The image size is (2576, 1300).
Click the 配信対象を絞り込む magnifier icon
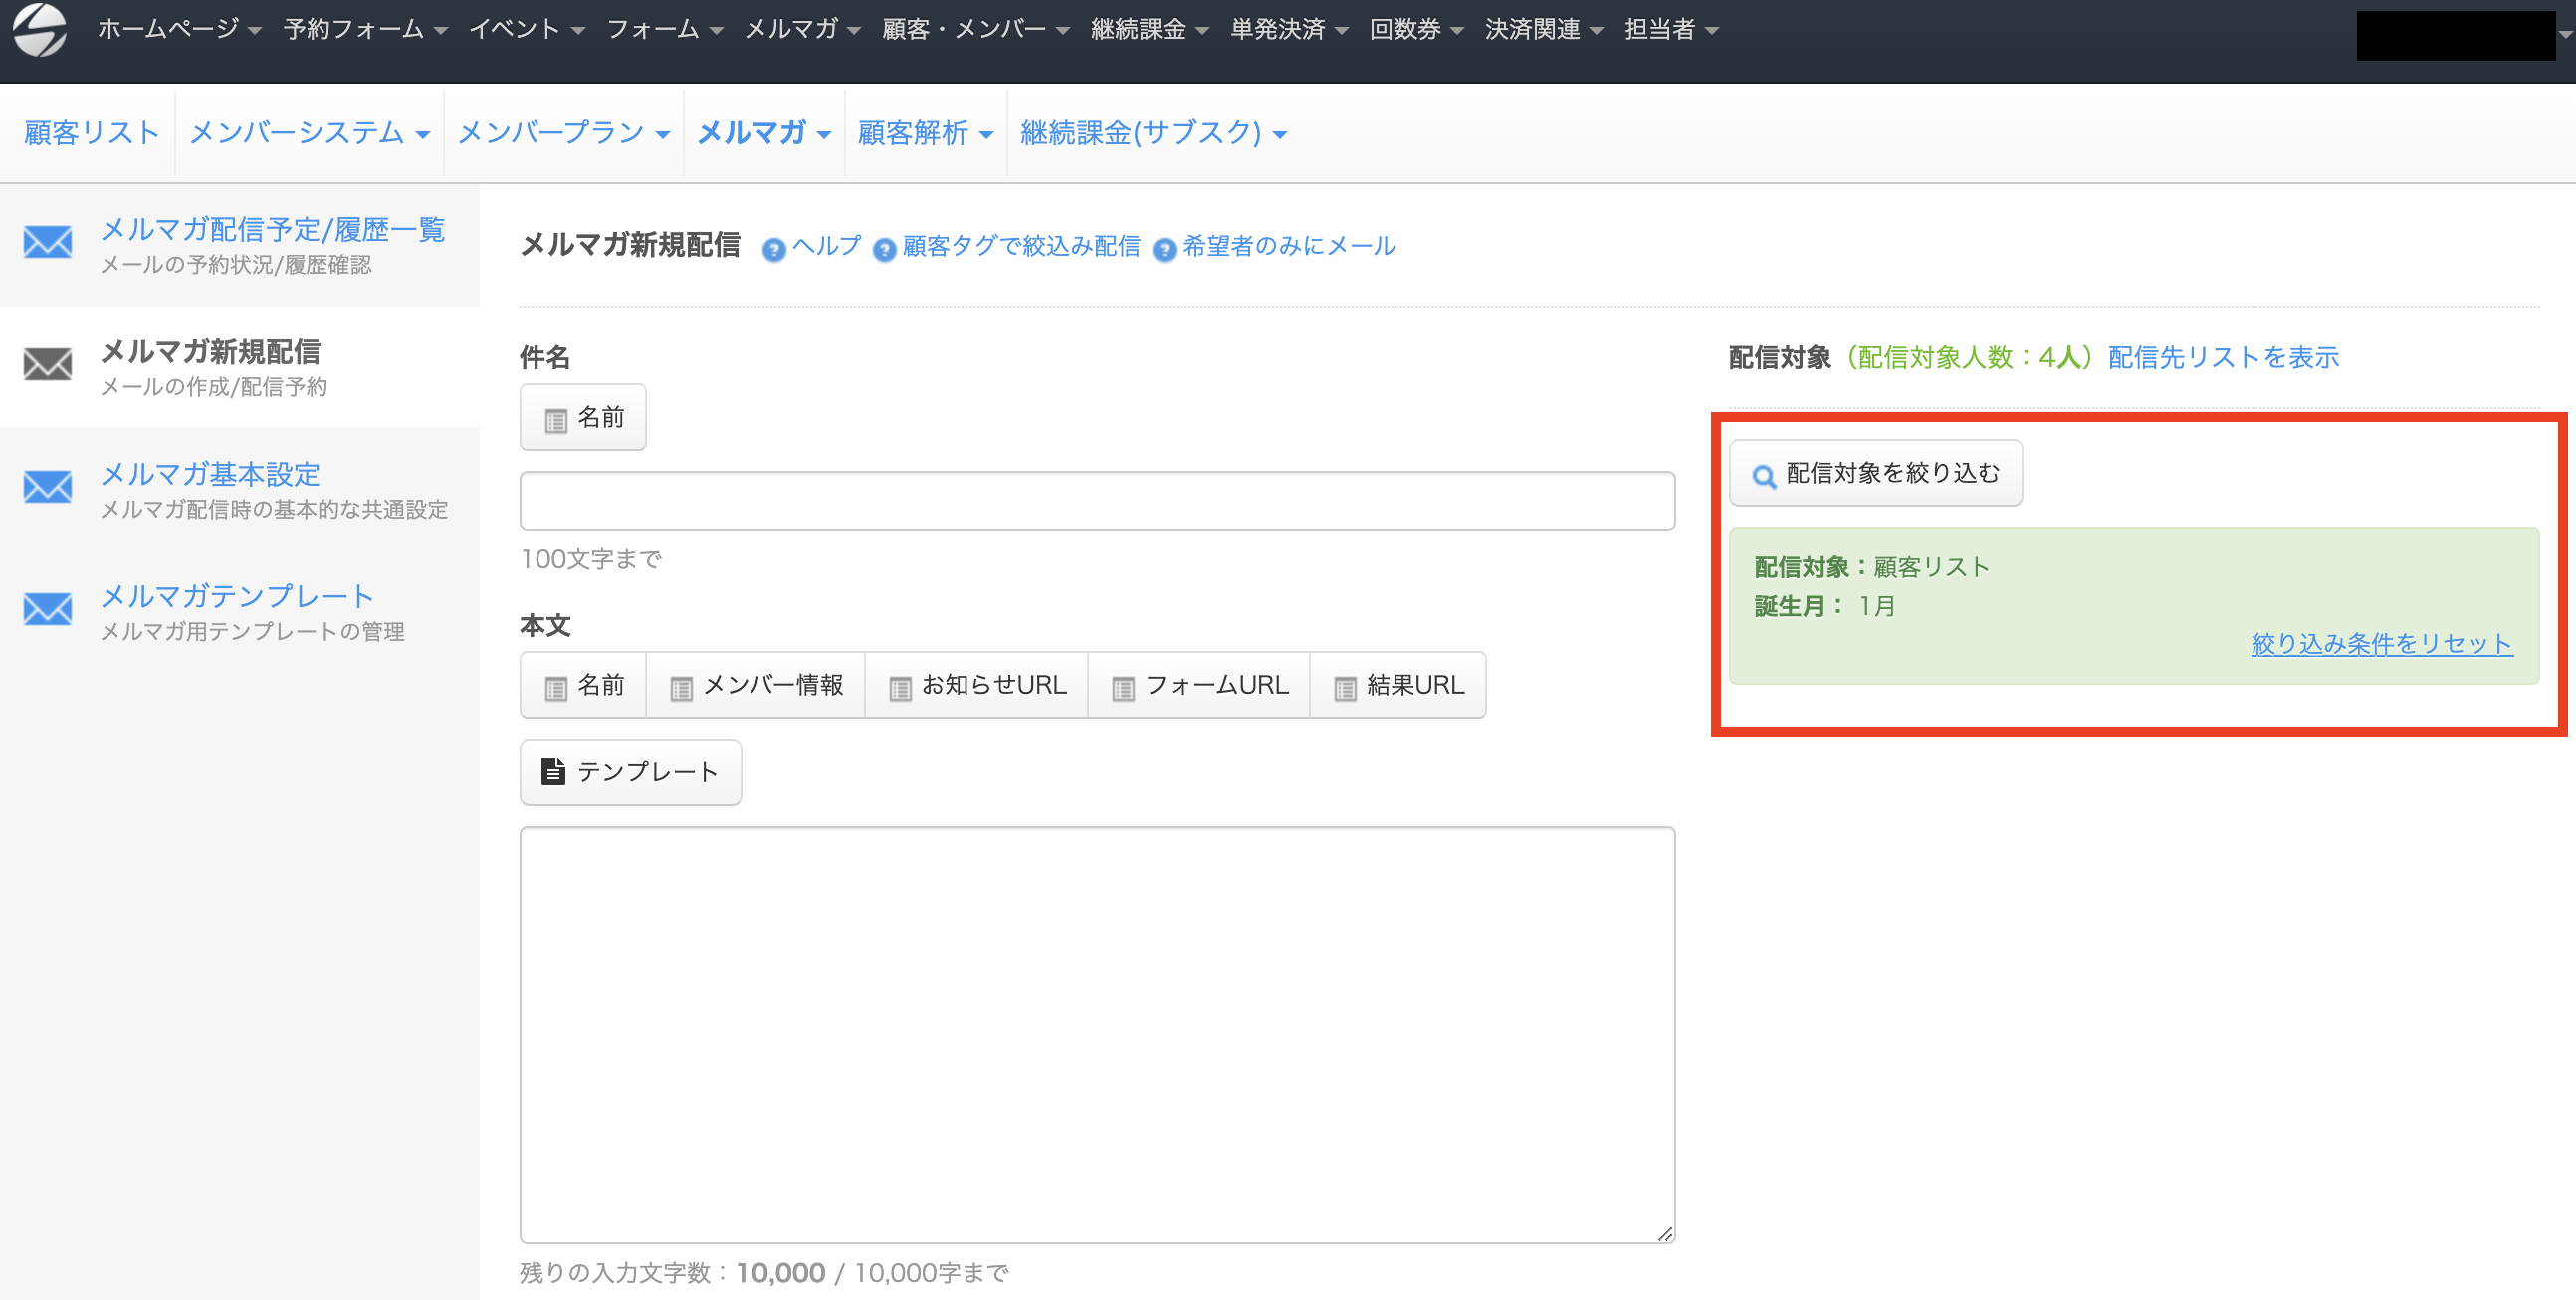pos(1764,476)
